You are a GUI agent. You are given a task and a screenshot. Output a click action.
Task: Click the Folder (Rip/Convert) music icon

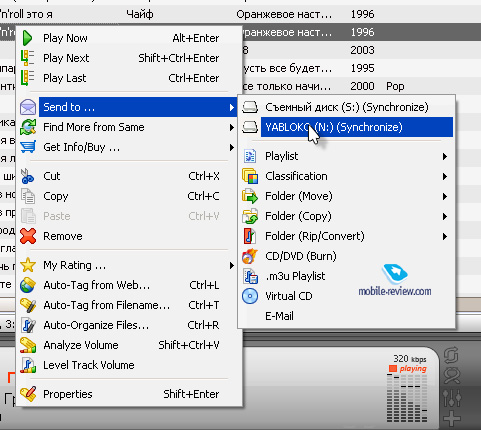click(250, 236)
